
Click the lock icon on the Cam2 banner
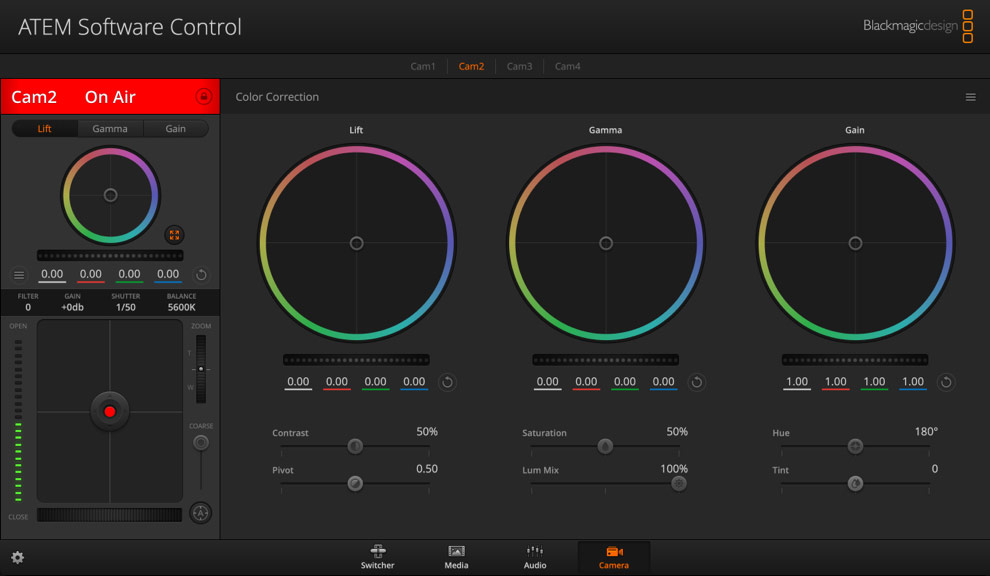pyautogui.click(x=204, y=96)
